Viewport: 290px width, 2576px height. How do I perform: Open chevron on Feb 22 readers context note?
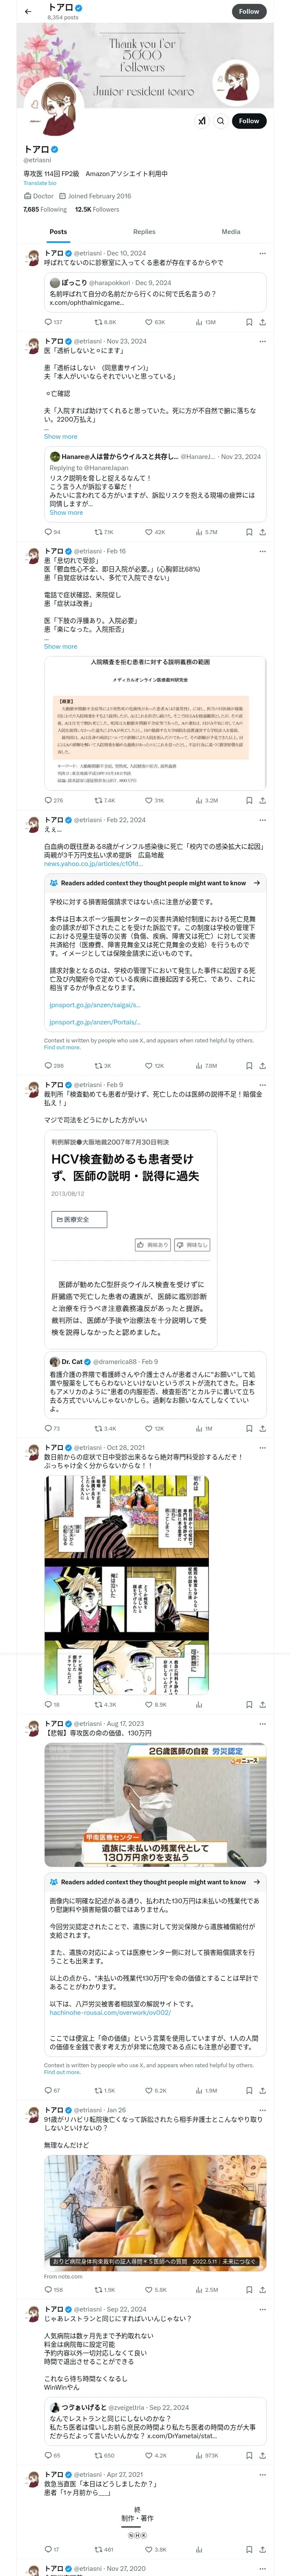point(257,883)
